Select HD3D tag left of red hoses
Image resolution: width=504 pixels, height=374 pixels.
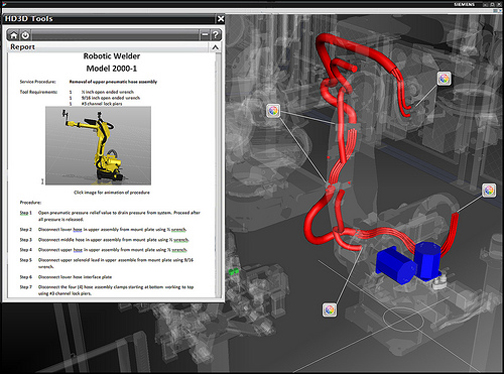click(273, 111)
